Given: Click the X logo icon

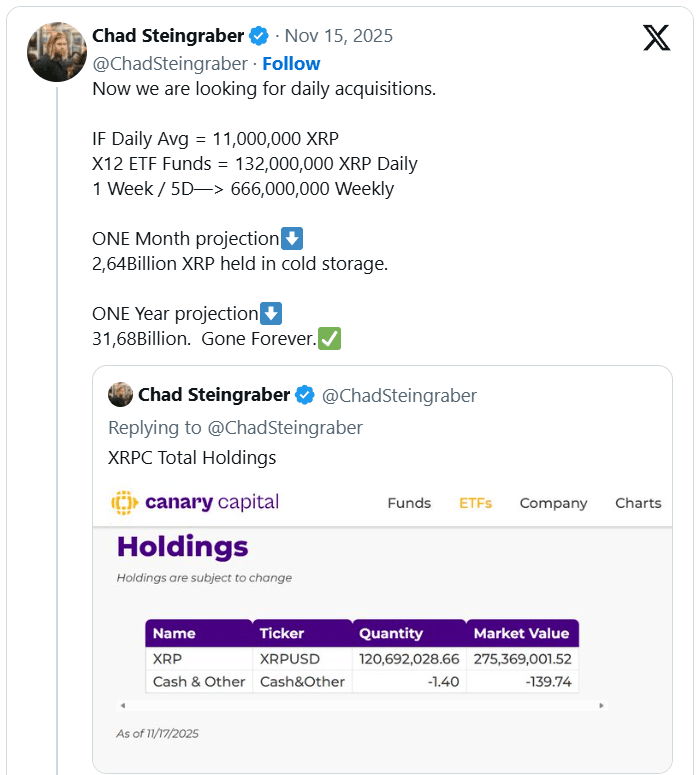Looking at the screenshot, I should pyautogui.click(x=656, y=38).
